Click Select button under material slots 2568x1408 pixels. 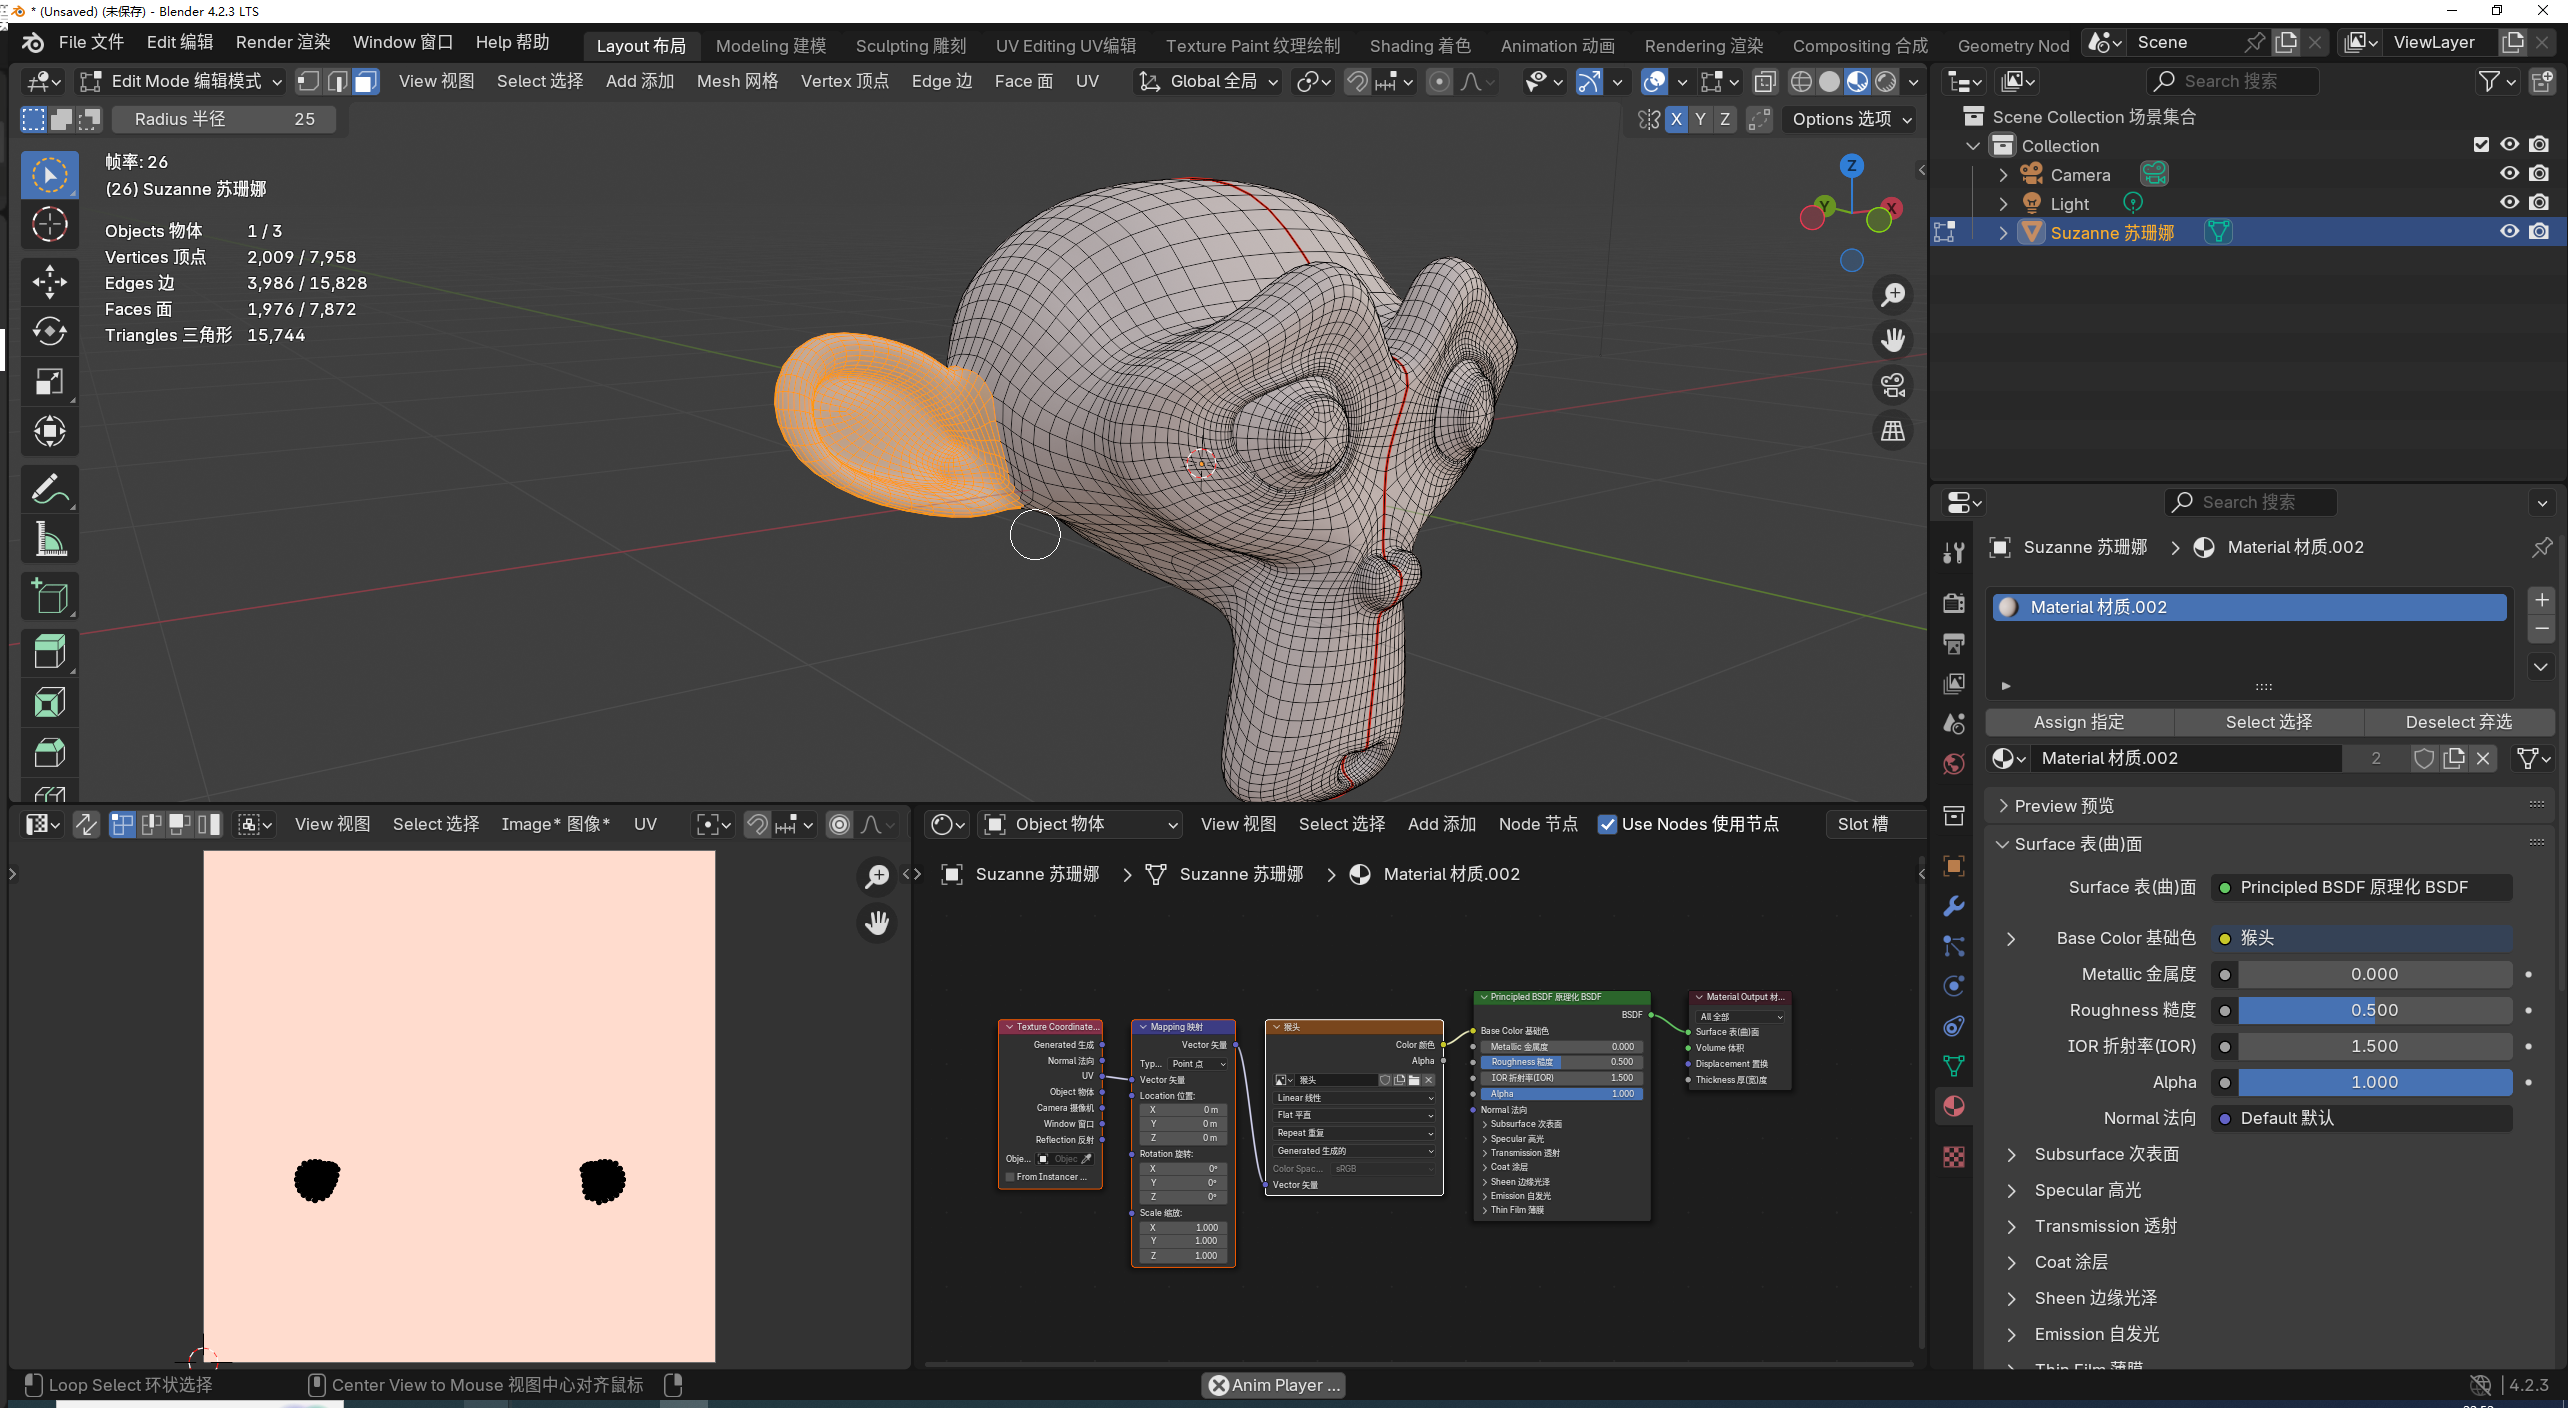pos(2269,722)
